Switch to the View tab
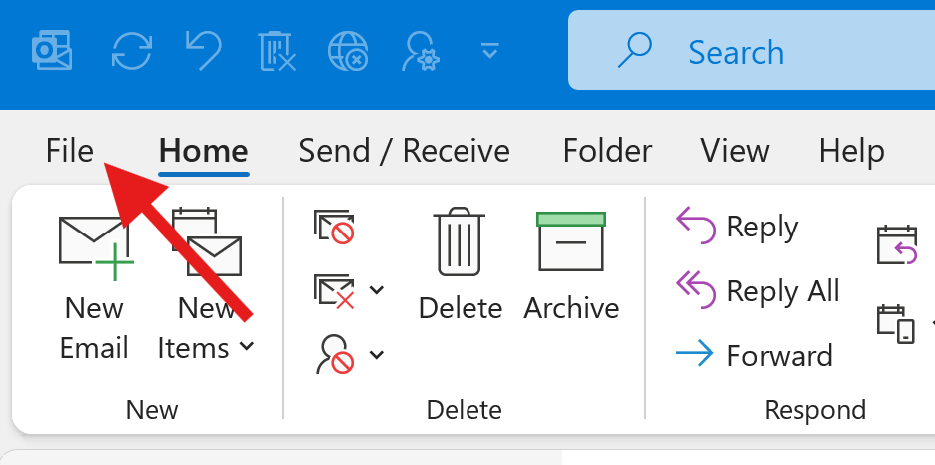Viewport: 935px width, 465px height. click(735, 151)
